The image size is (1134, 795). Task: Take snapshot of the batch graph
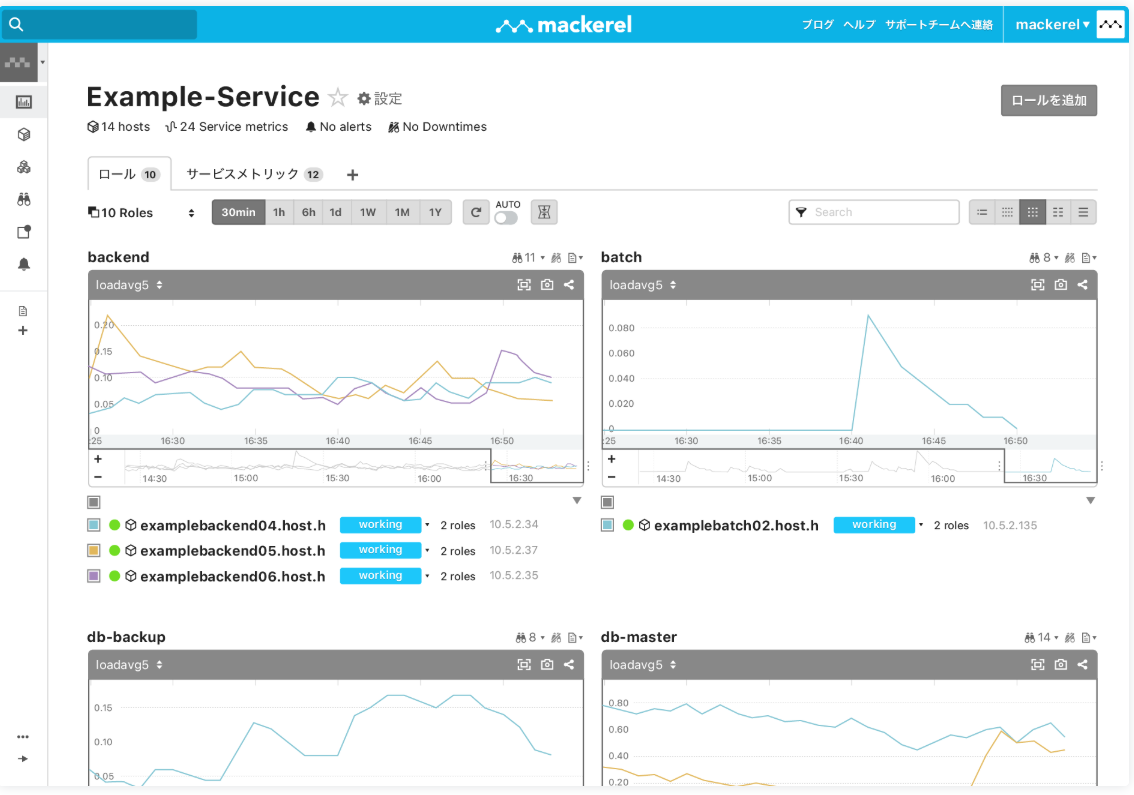click(1060, 285)
